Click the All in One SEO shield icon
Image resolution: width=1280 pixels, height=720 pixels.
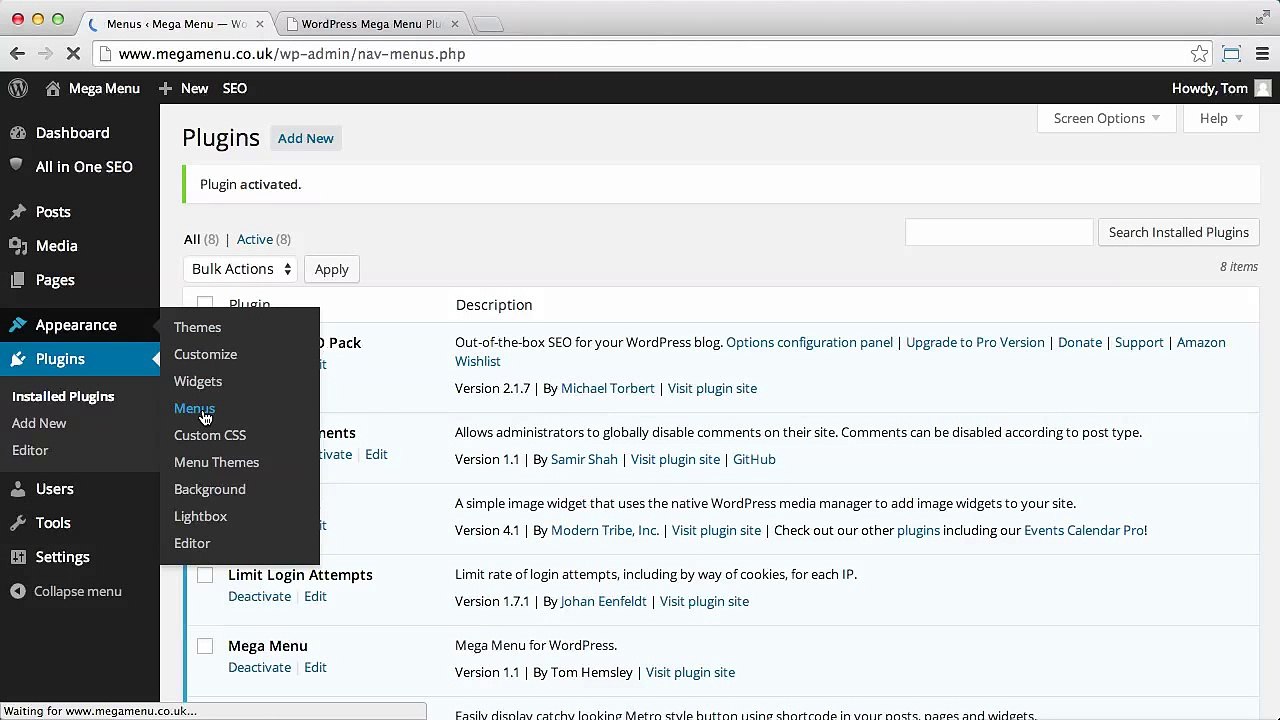click(x=17, y=166)
